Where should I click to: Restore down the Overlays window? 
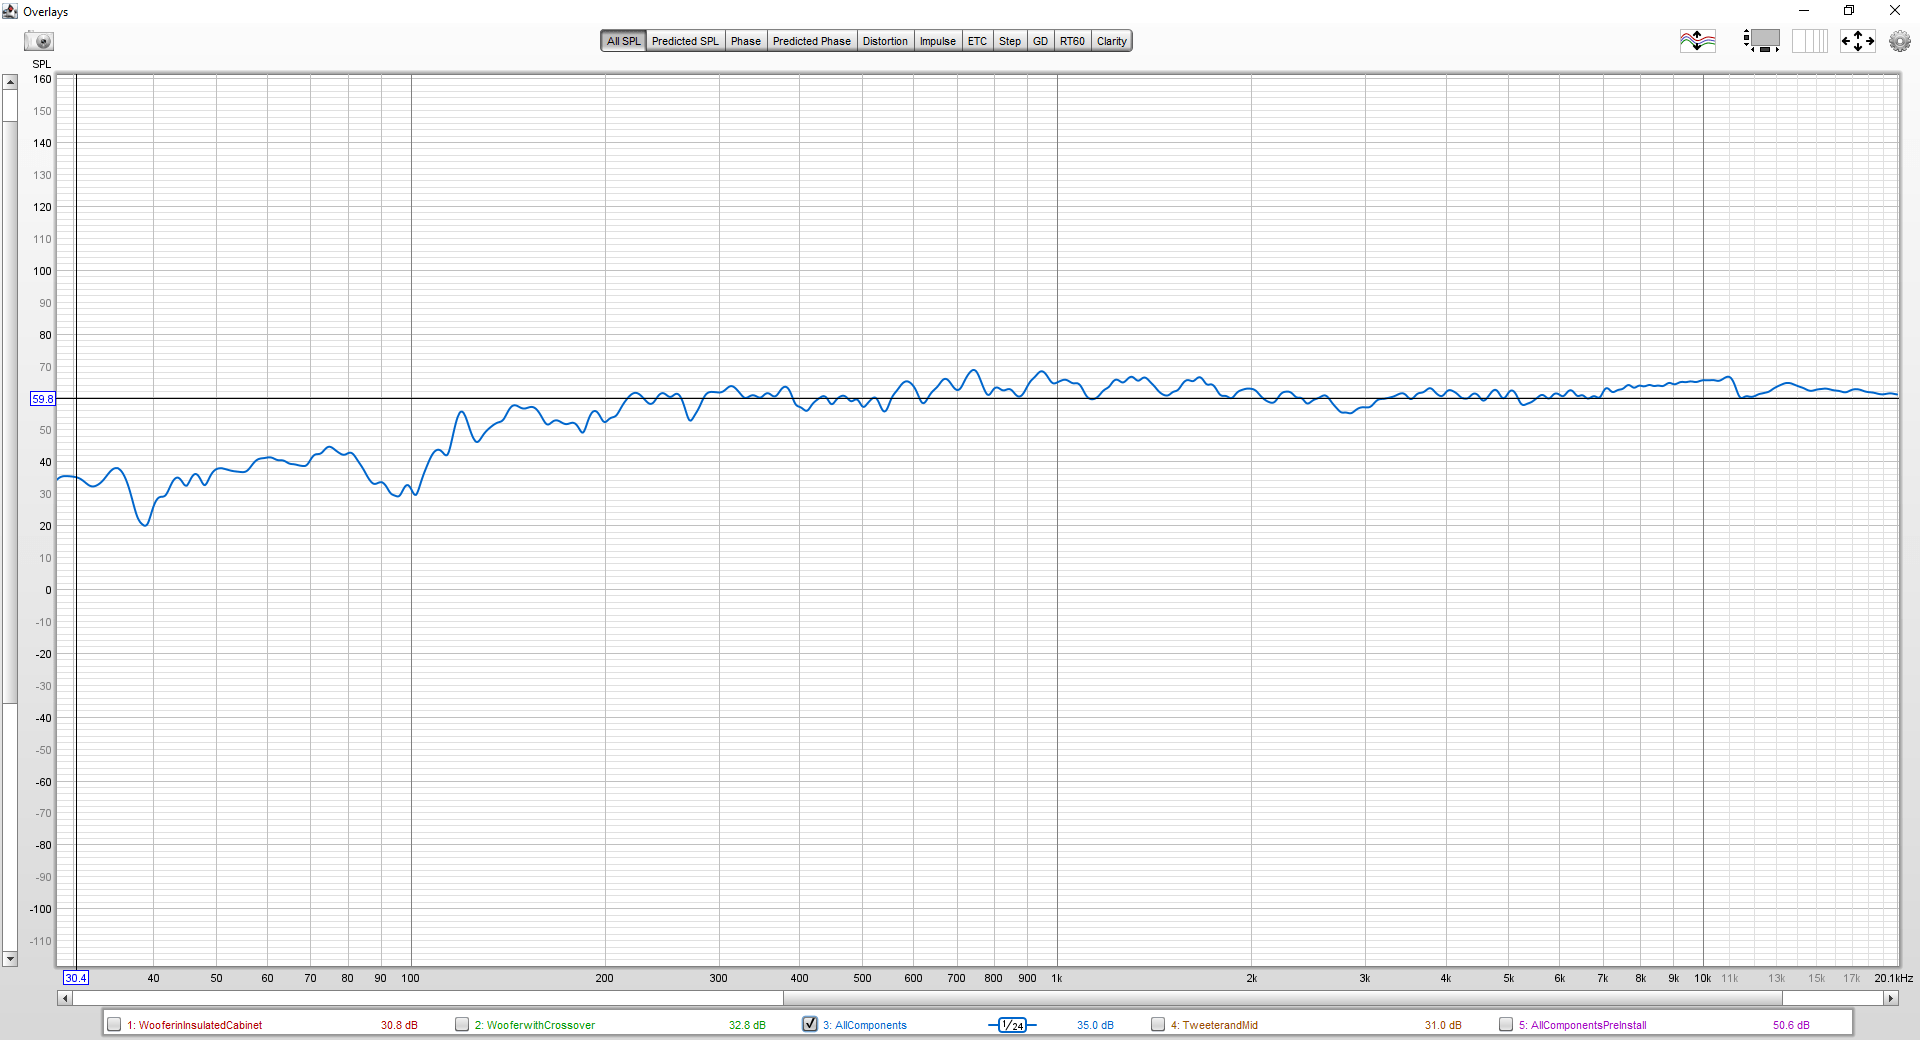click(1849, 11)
